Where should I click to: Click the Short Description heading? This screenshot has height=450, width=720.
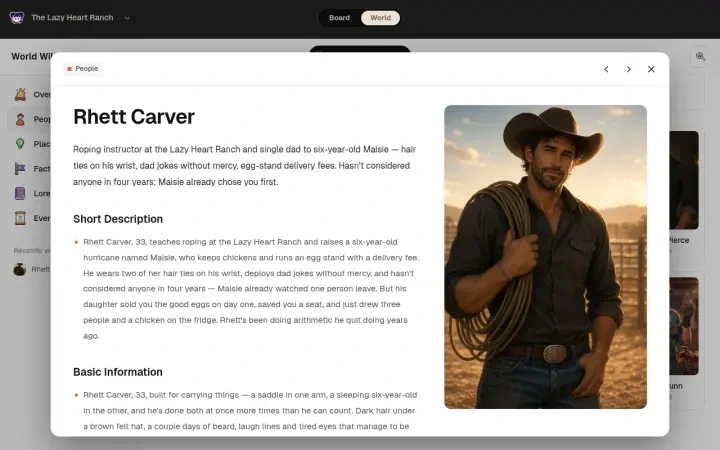pyautogui.click(x=118, y=219)
